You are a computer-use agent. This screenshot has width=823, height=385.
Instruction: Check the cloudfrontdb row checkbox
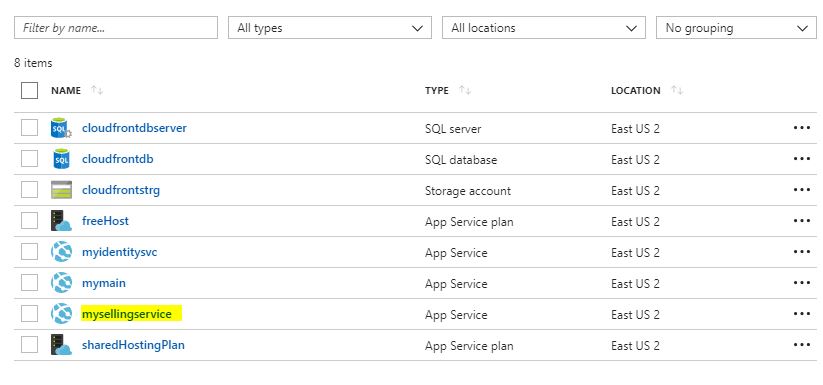(x=29, y=158)
